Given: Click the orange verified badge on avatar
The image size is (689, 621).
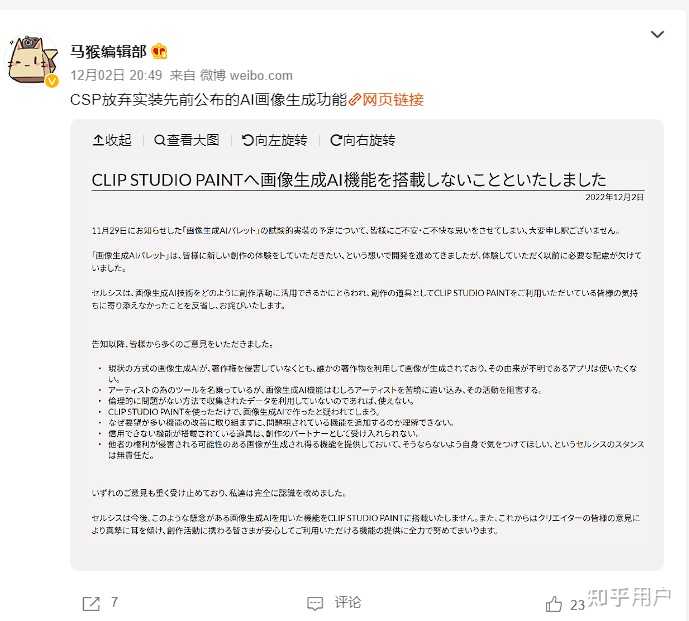Looking at the screenshot, I should pos(52,81).
